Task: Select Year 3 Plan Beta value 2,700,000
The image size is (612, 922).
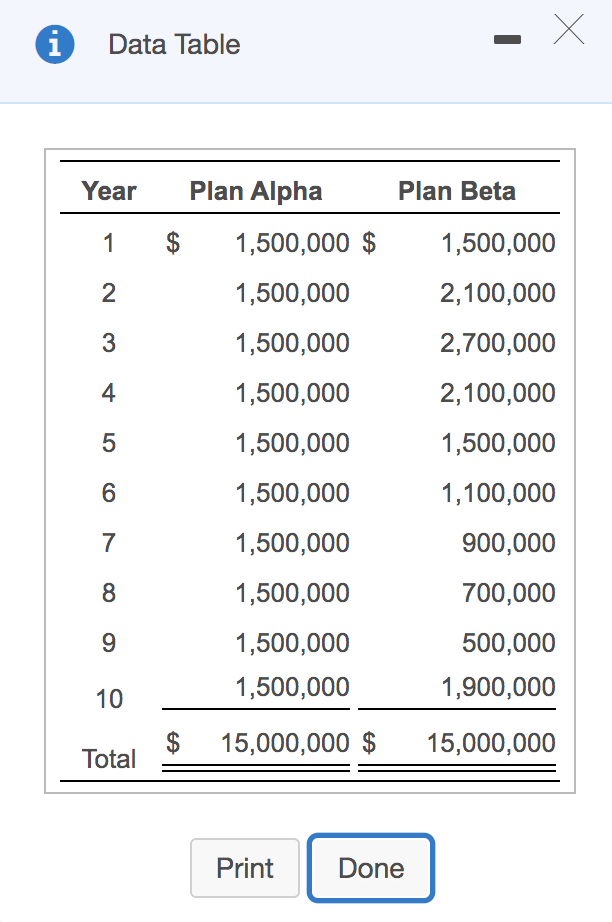Action: tap(500, 342)
